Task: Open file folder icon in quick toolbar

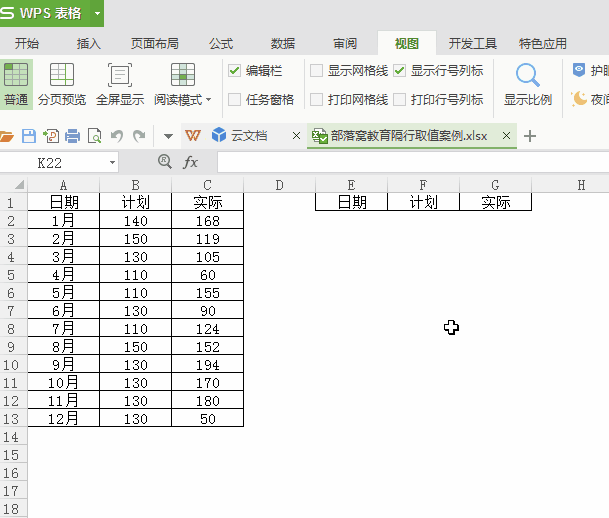Action: (x=7, y=136)
